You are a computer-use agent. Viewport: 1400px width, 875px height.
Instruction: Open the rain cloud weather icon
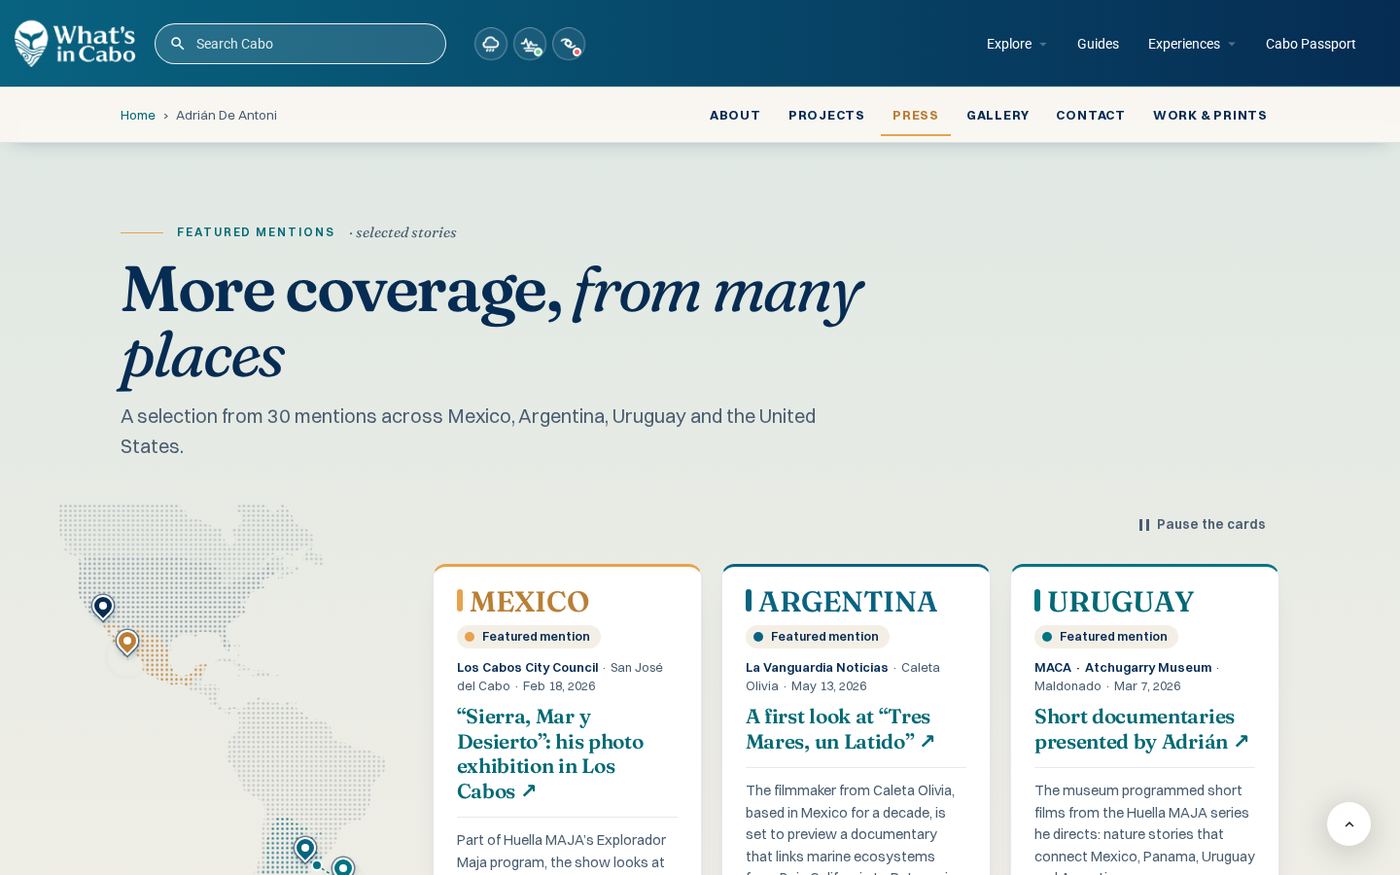pos(490,44)
